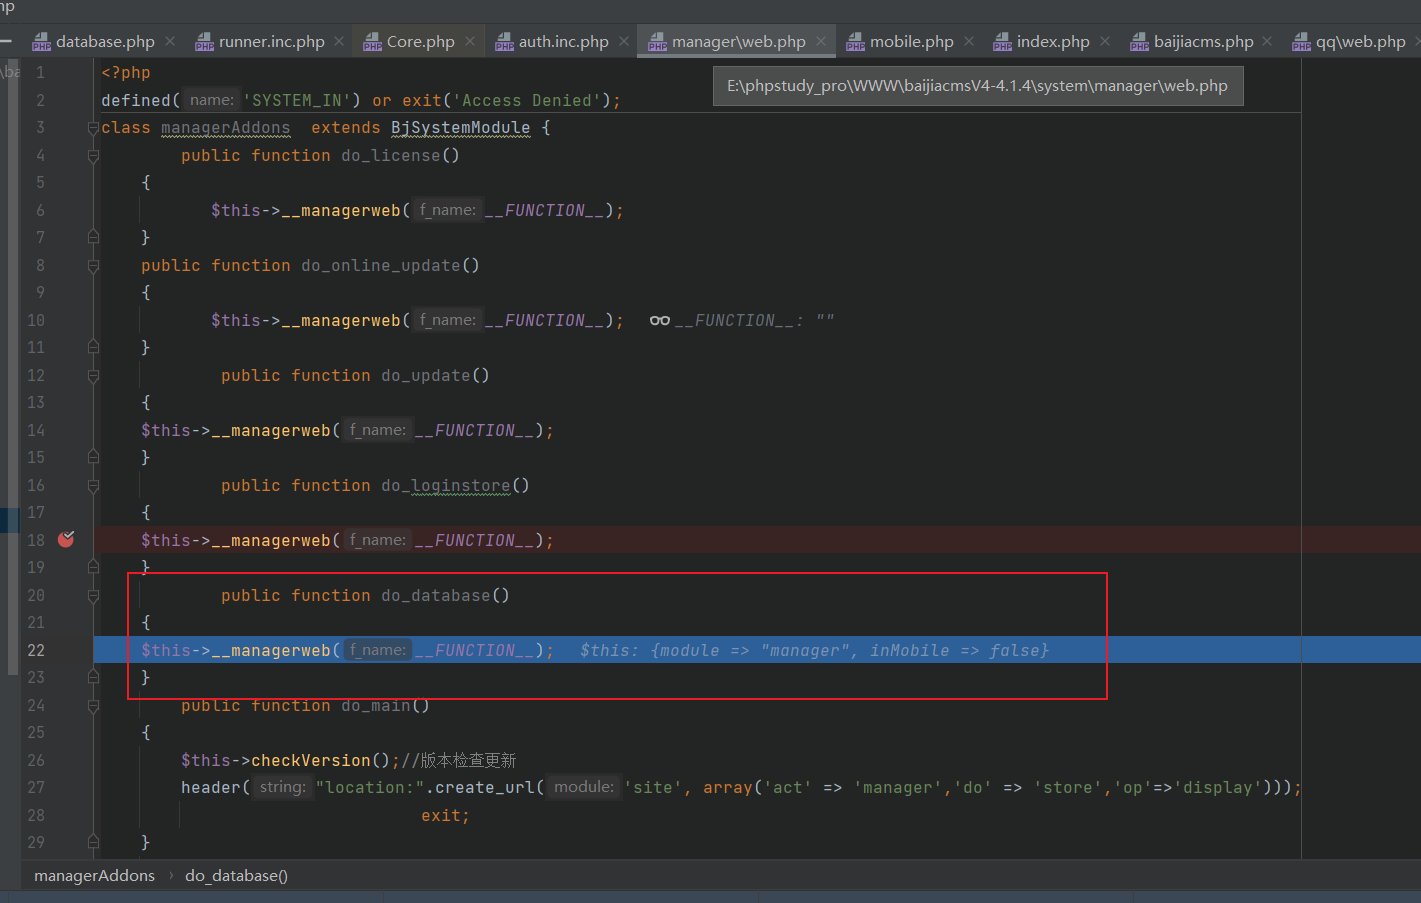Click the glasses watch icon on line 10

click(x=660, y=320)
